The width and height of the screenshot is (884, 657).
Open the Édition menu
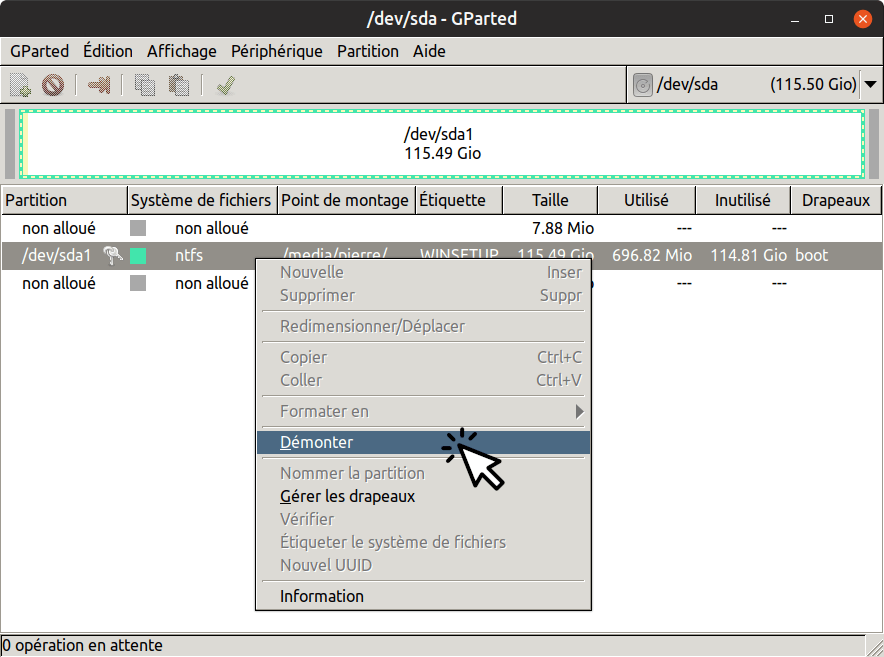(x=108, y=51)
